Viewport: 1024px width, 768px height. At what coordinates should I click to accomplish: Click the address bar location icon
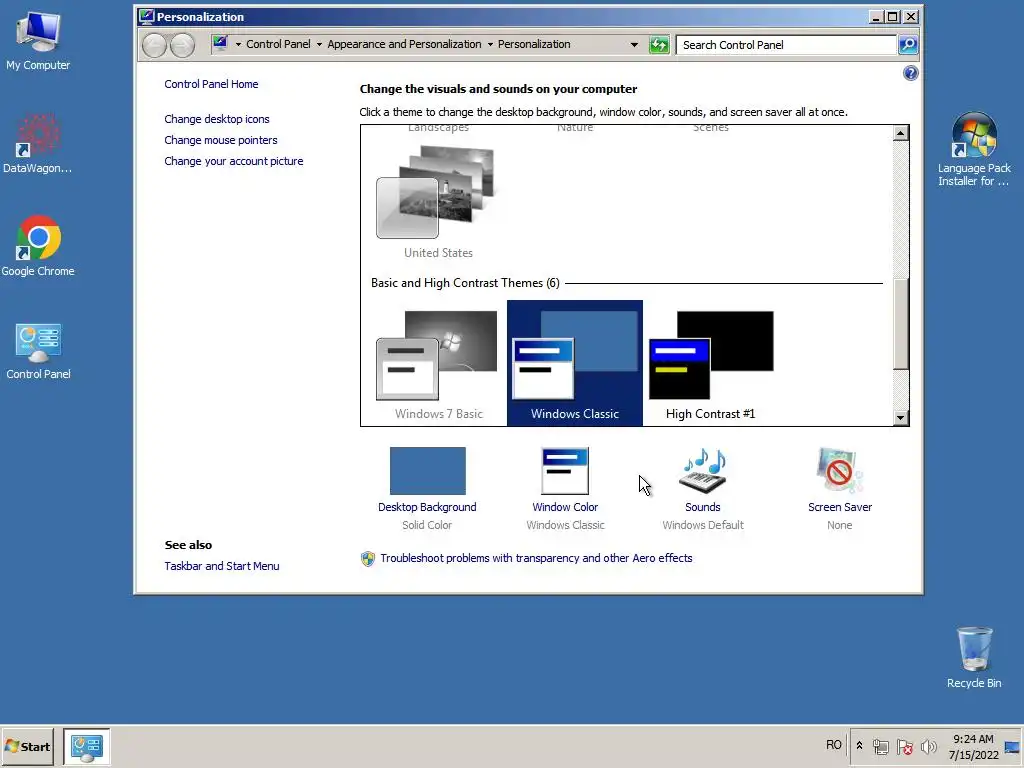pos(220,44)
